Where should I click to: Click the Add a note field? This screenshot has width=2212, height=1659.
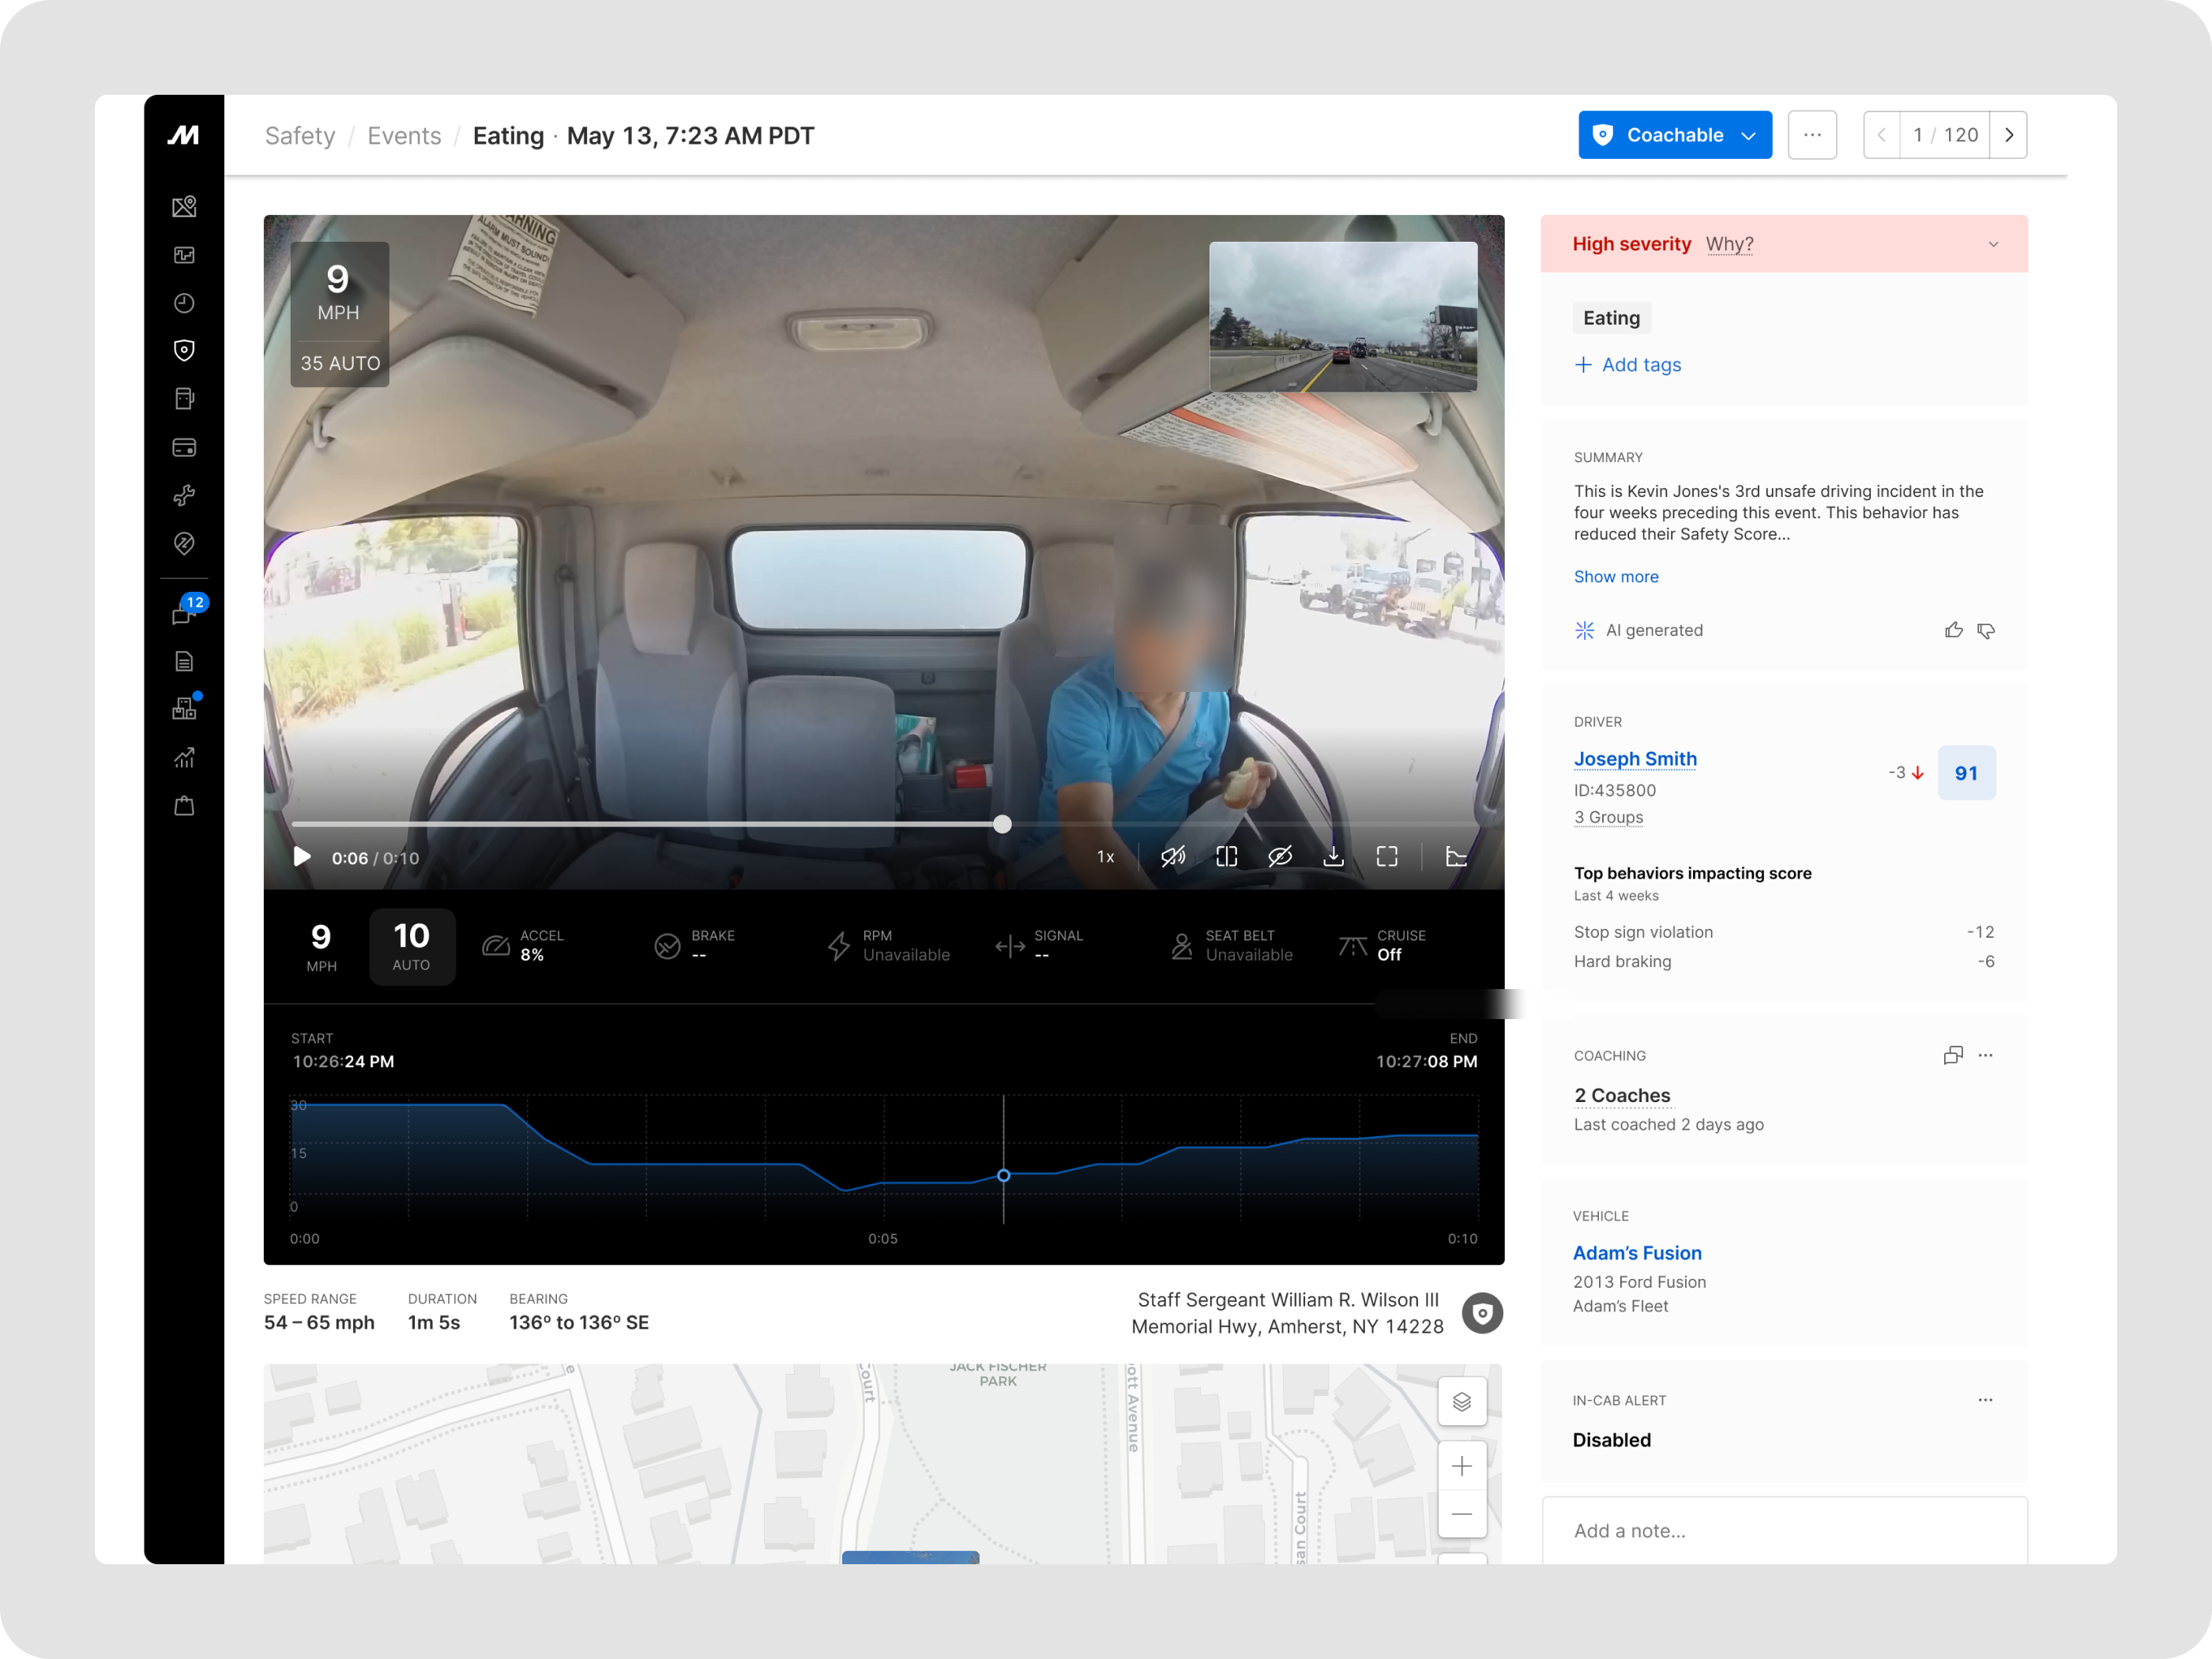tap(1784, 1530)
